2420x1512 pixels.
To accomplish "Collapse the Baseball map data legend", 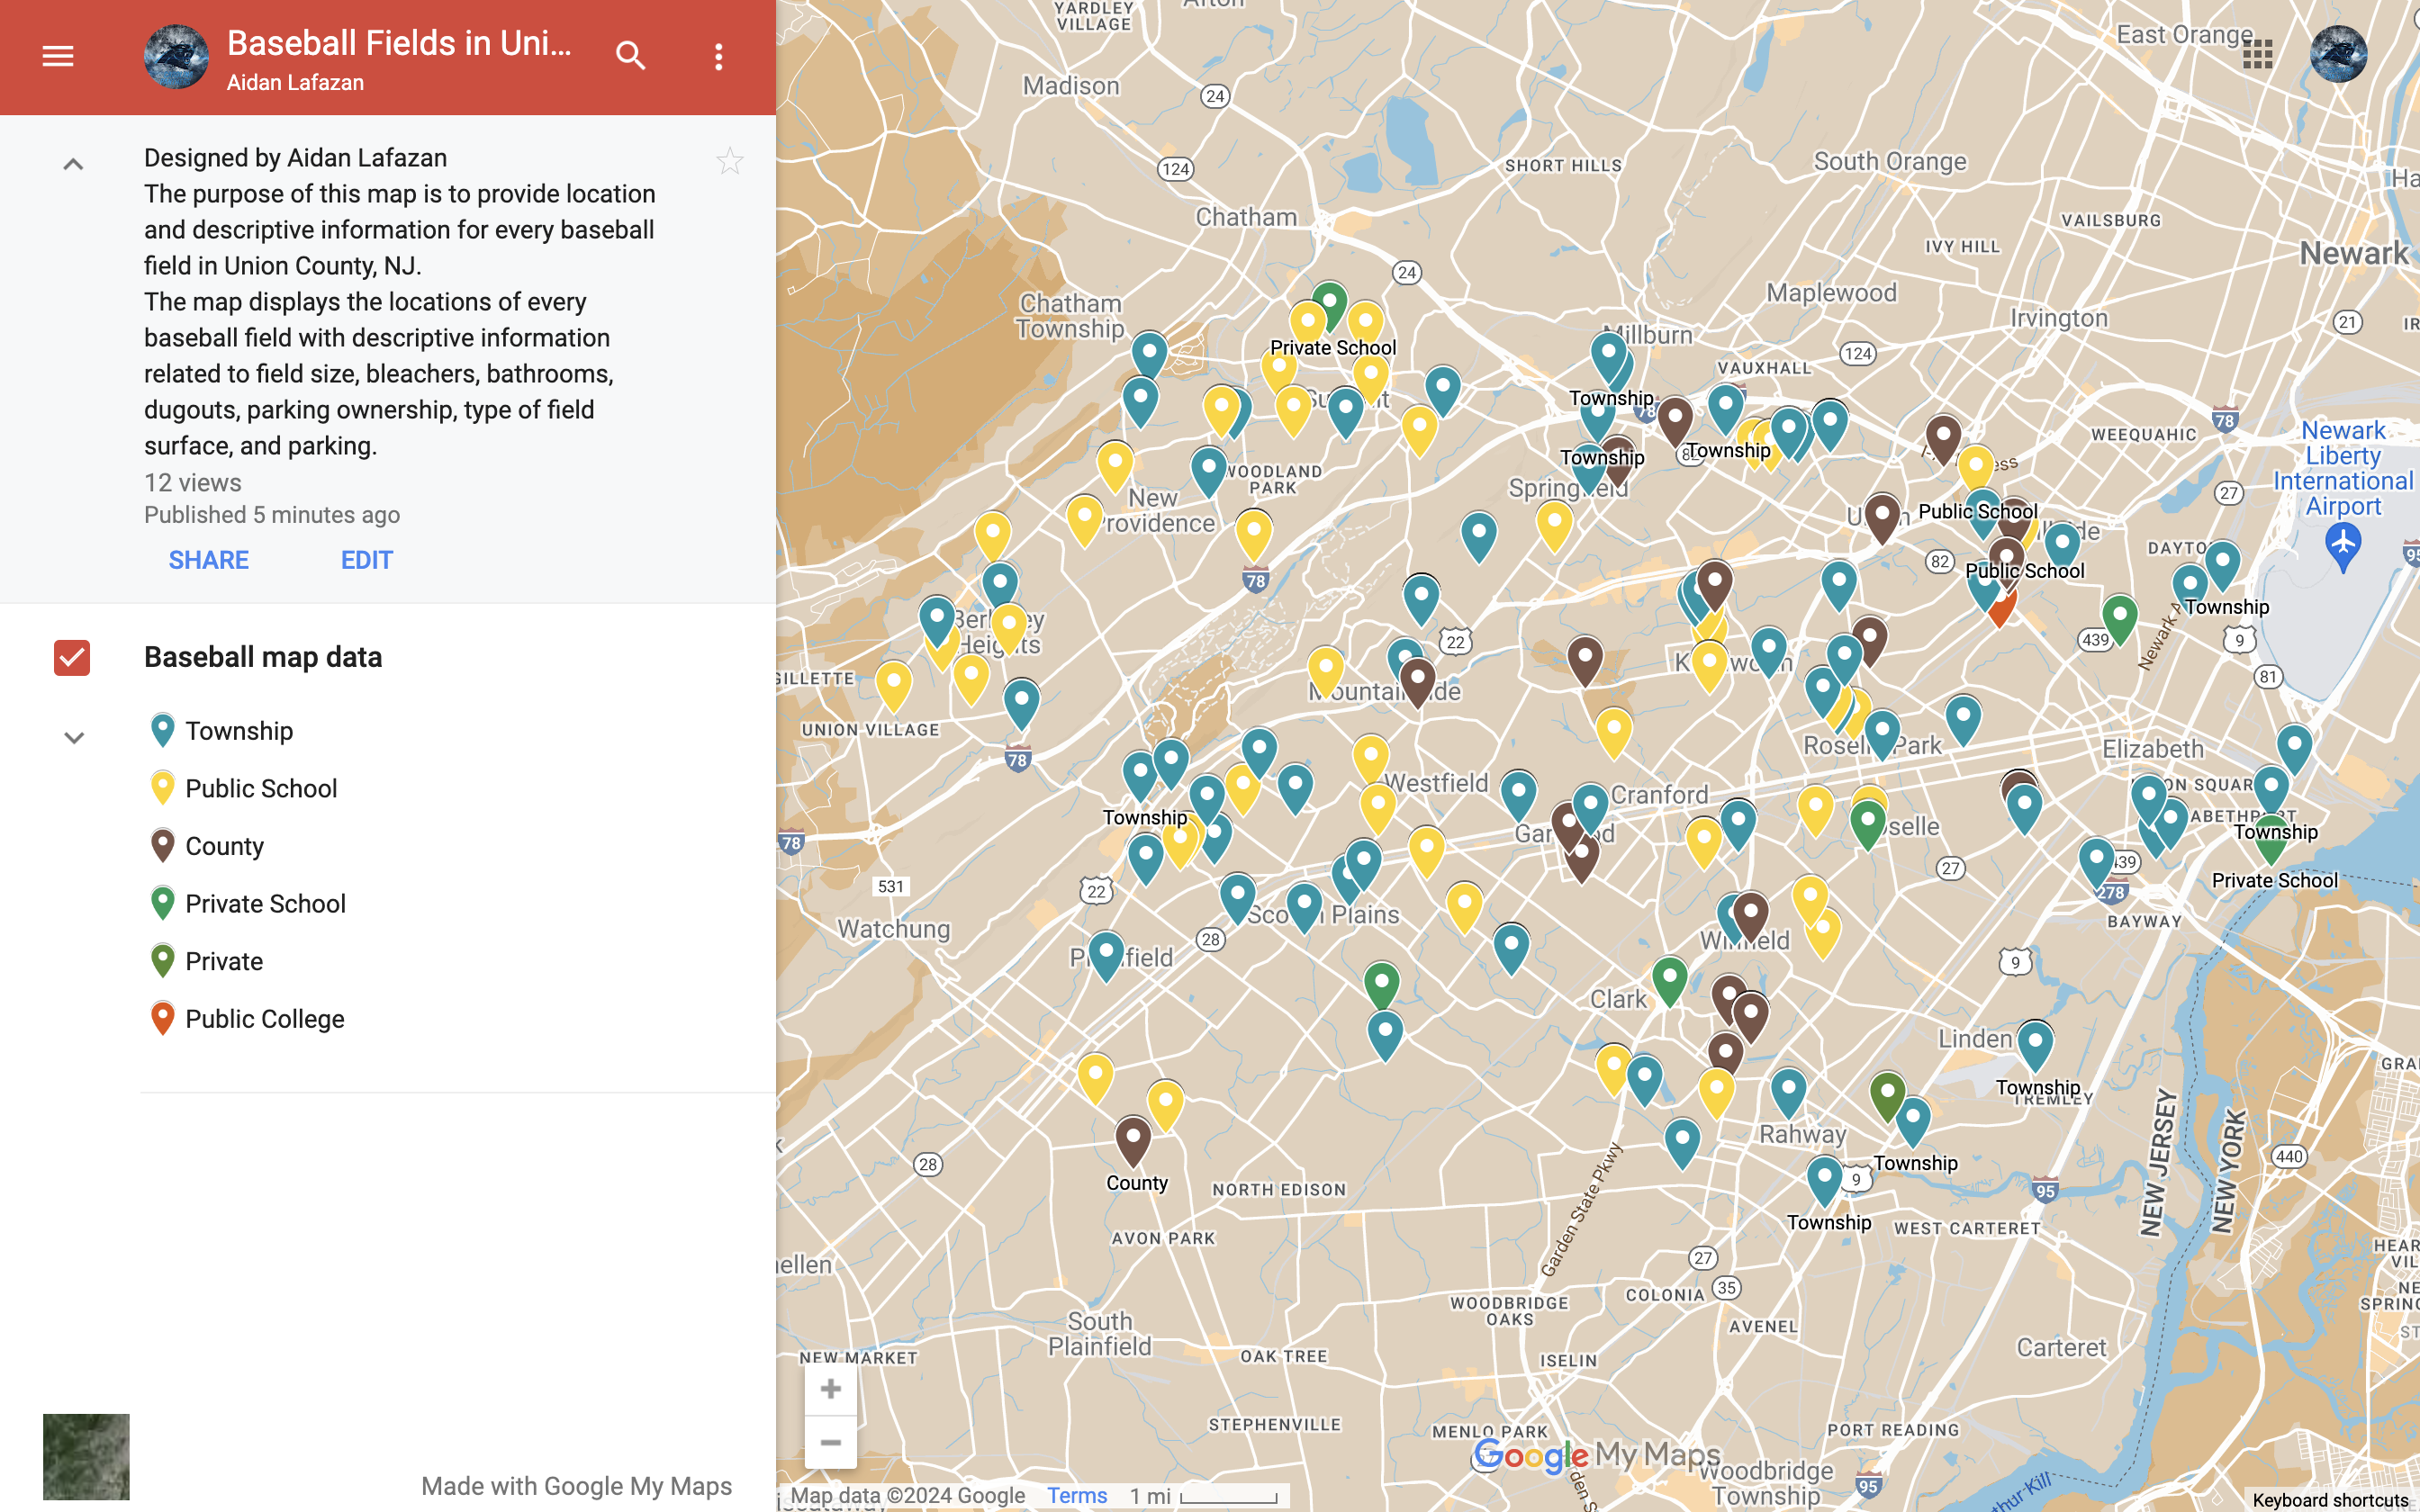I will coord(72,737).
